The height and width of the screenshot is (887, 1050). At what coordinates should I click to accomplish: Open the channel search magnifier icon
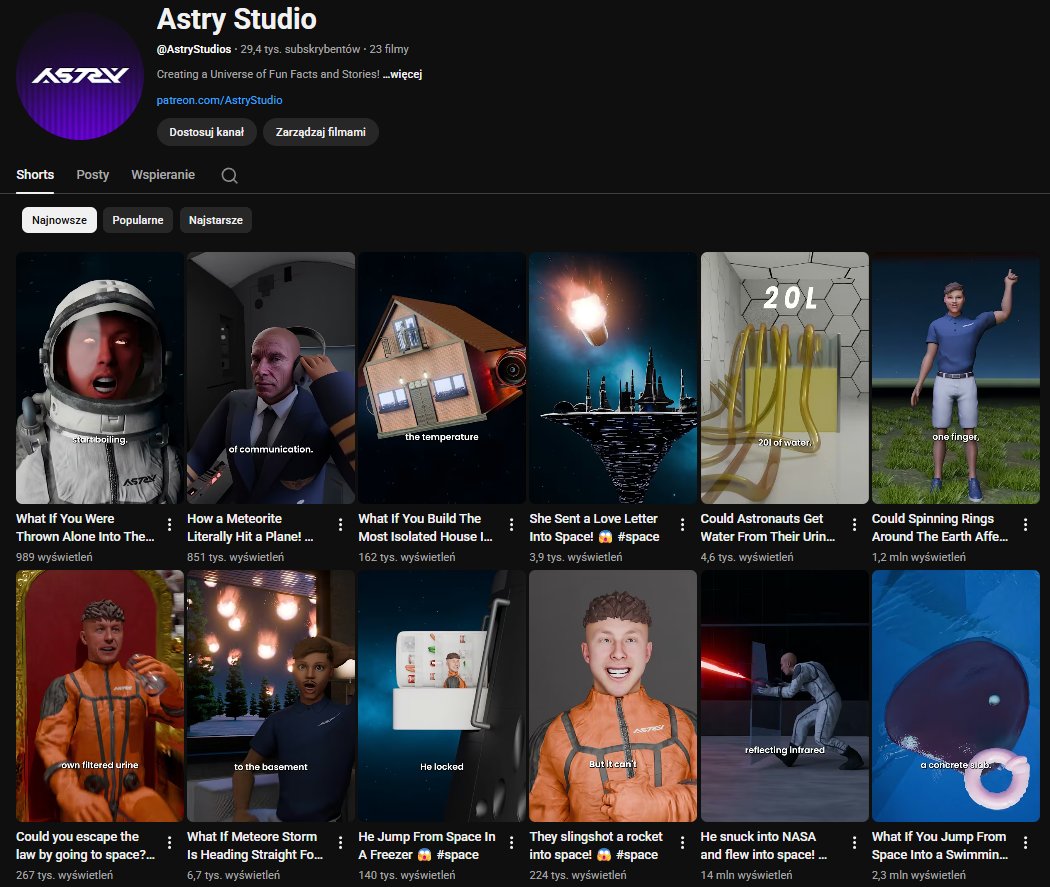(230, 175)
